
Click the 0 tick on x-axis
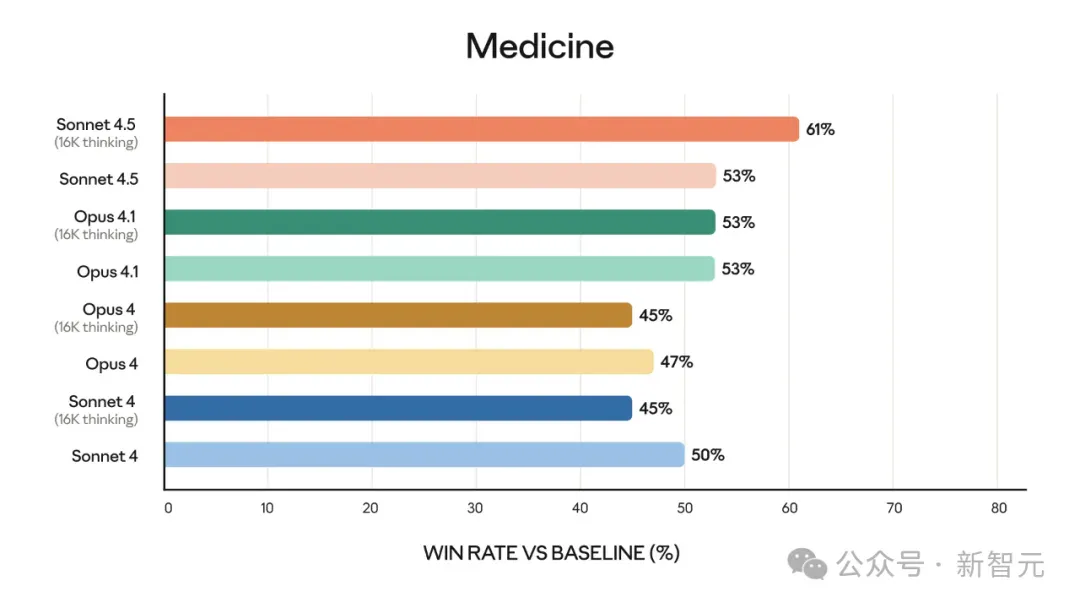[168, 508]
